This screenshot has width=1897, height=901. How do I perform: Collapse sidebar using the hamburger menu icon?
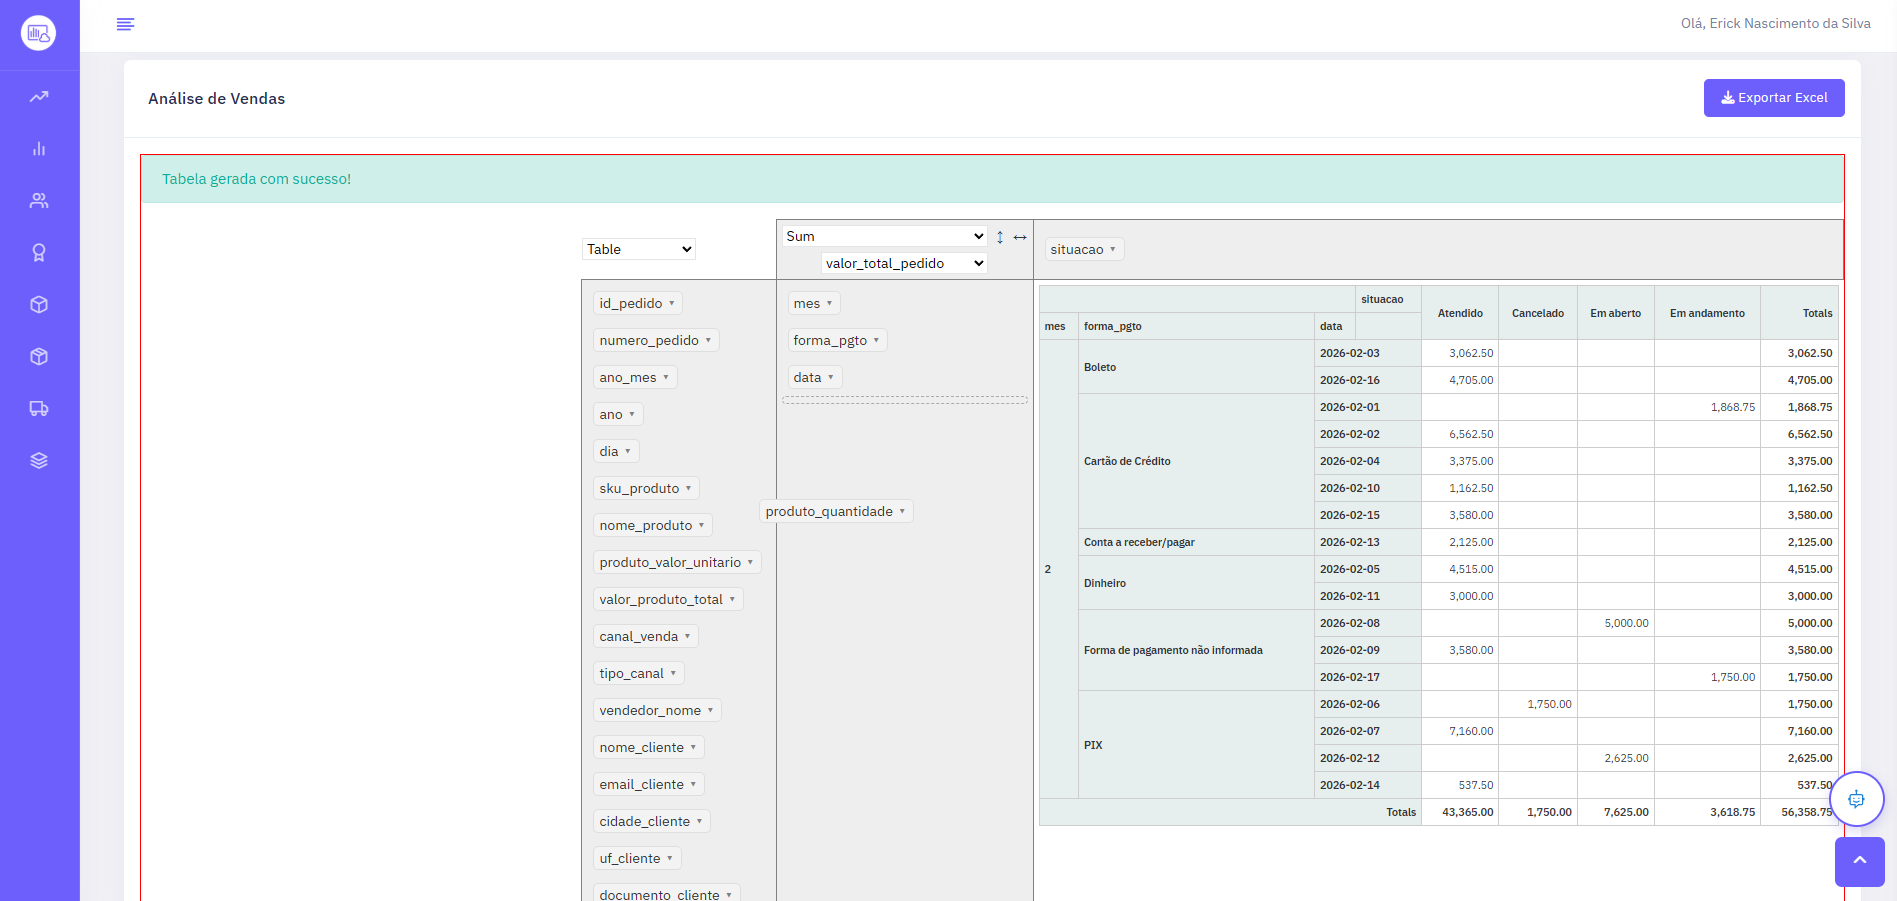pos(125,24)
